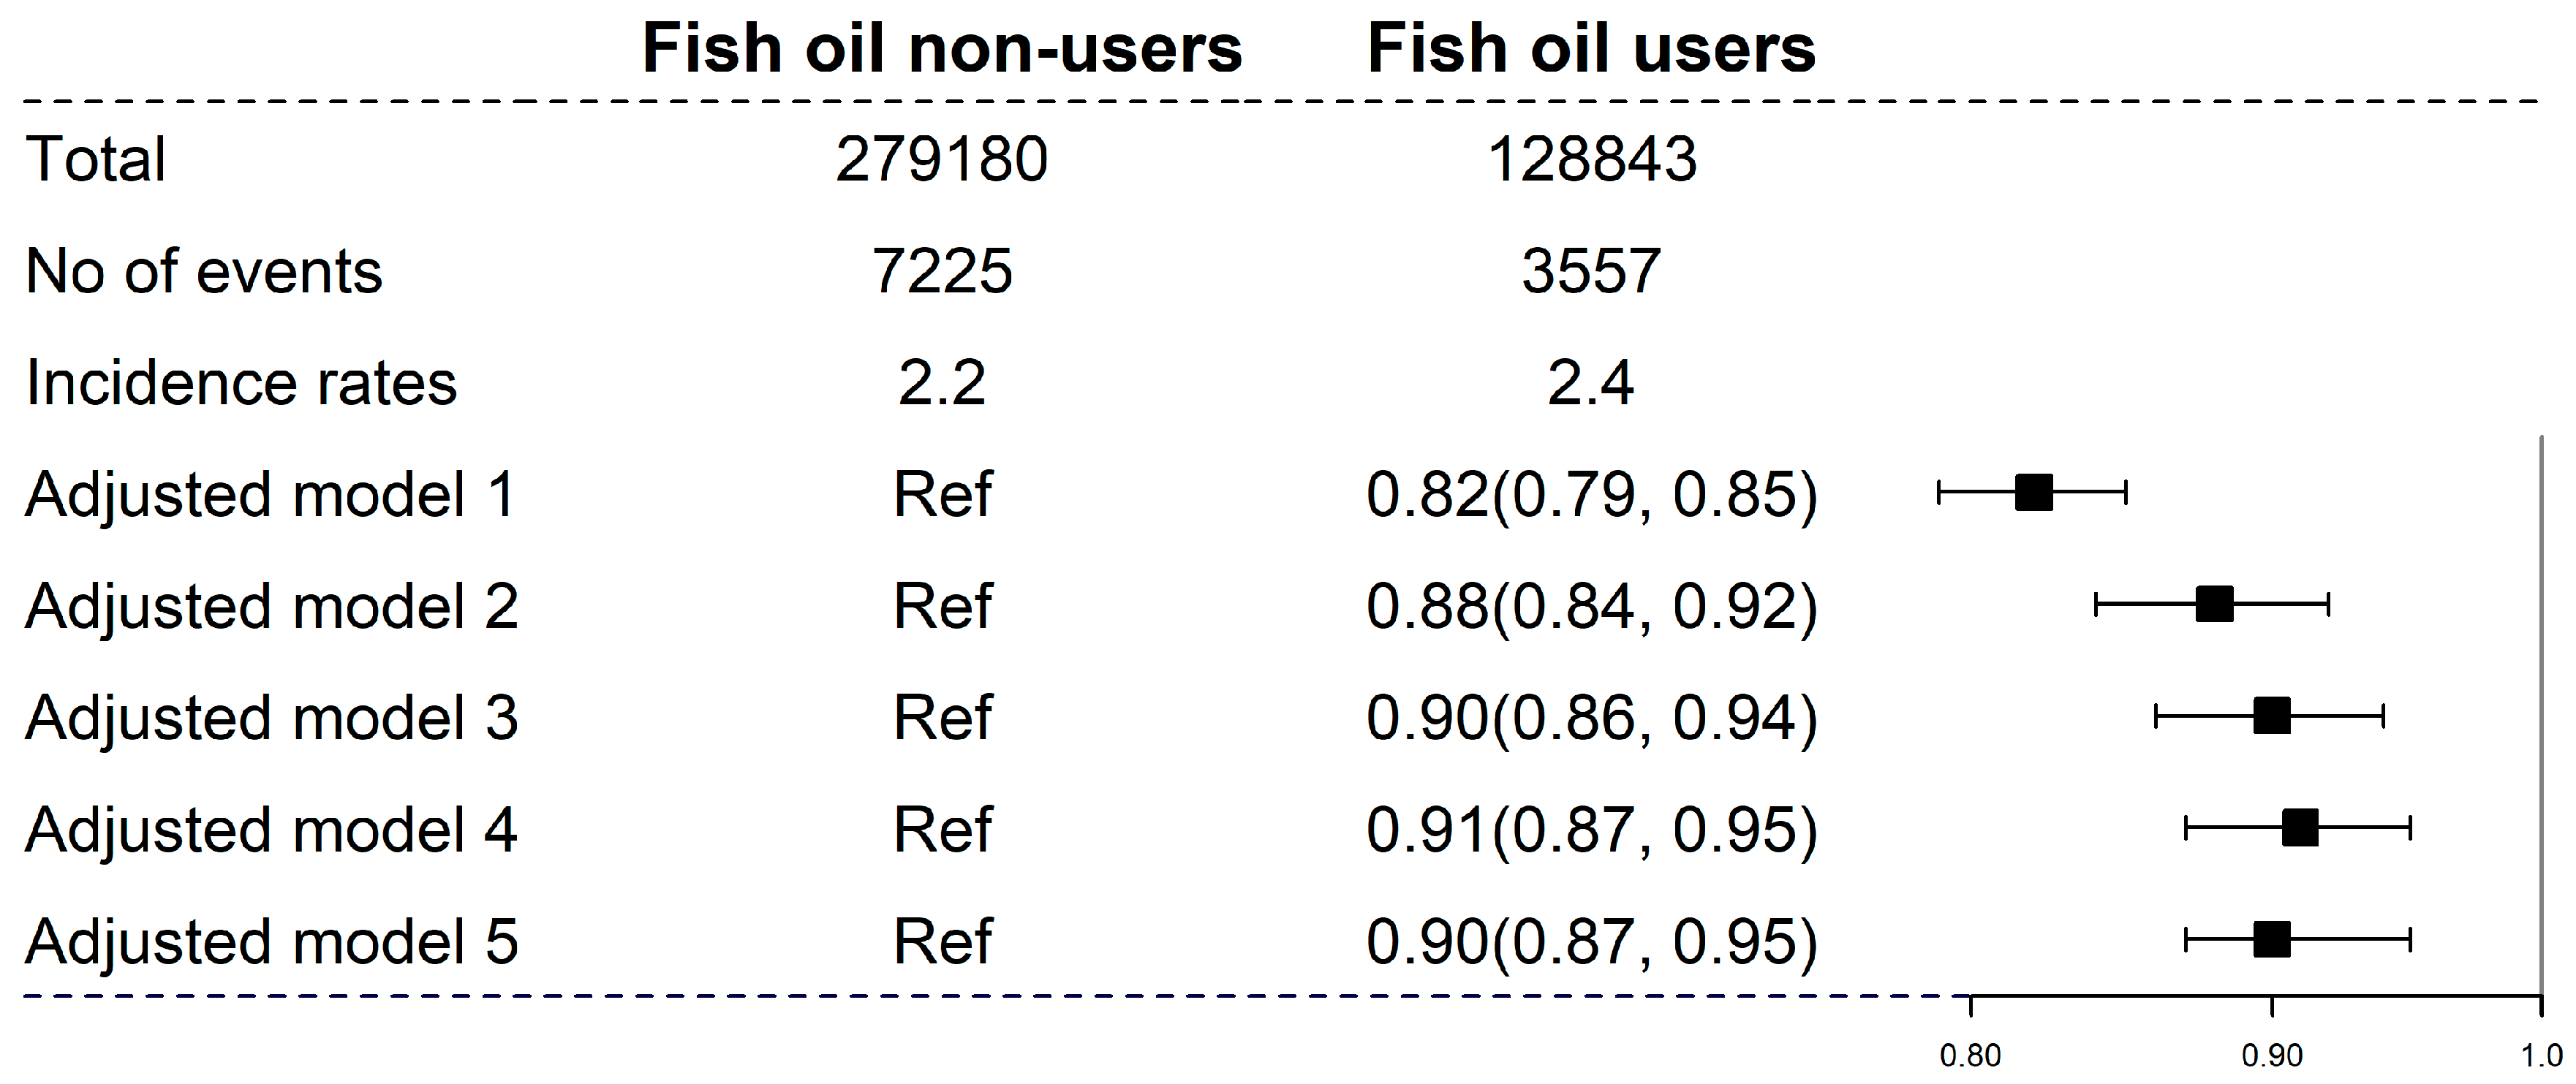The width and height of the screenshot is (2576, 1084).
Task: Click the 0.90 axis tick label
Action: click(x=2272, y=1056)
